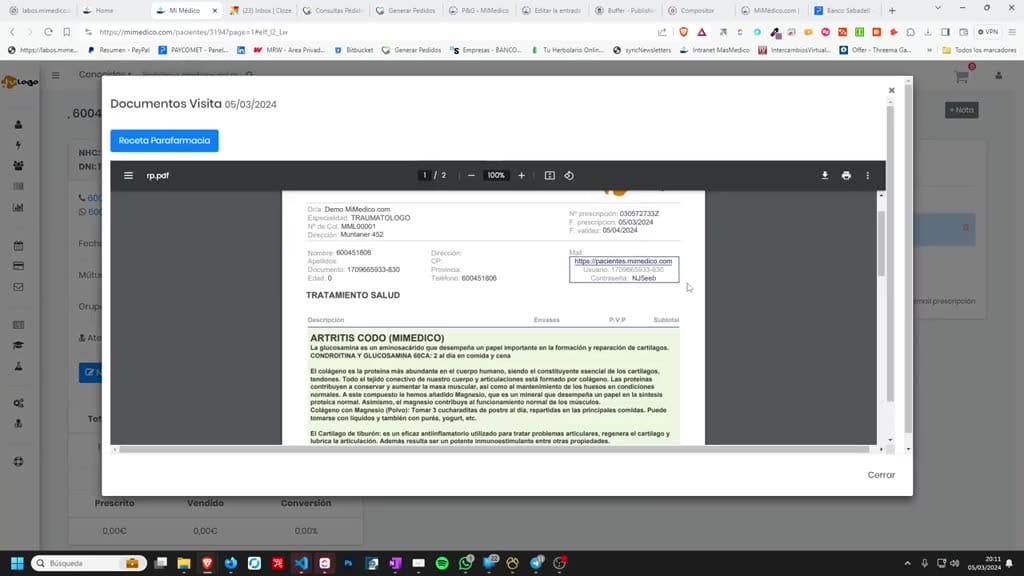Click the PDF horizontal scrollbar
Viewport: 1024px width, 576px height.
(494, 449)
